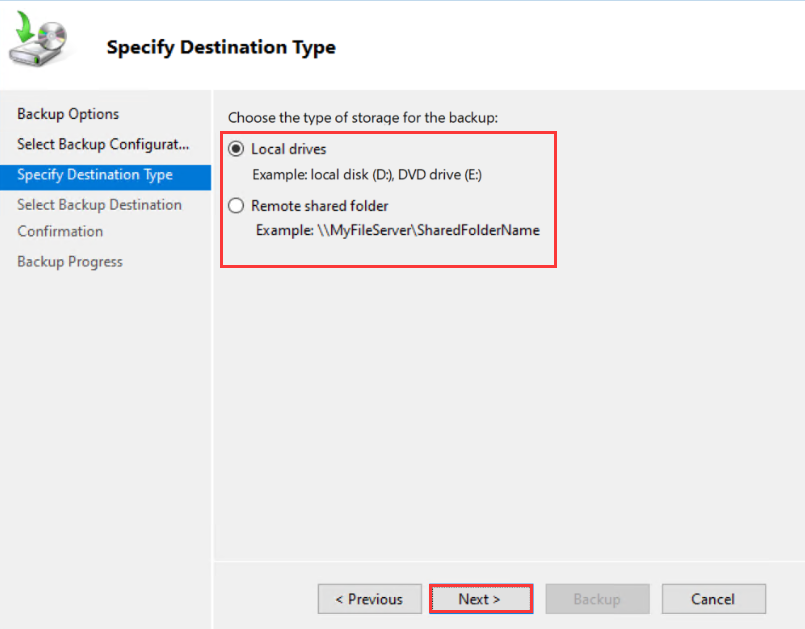The image size is (805, 629).
Task: Click the Select Backup Destination step
Action: pyautogui.click(x=99, y=204)
